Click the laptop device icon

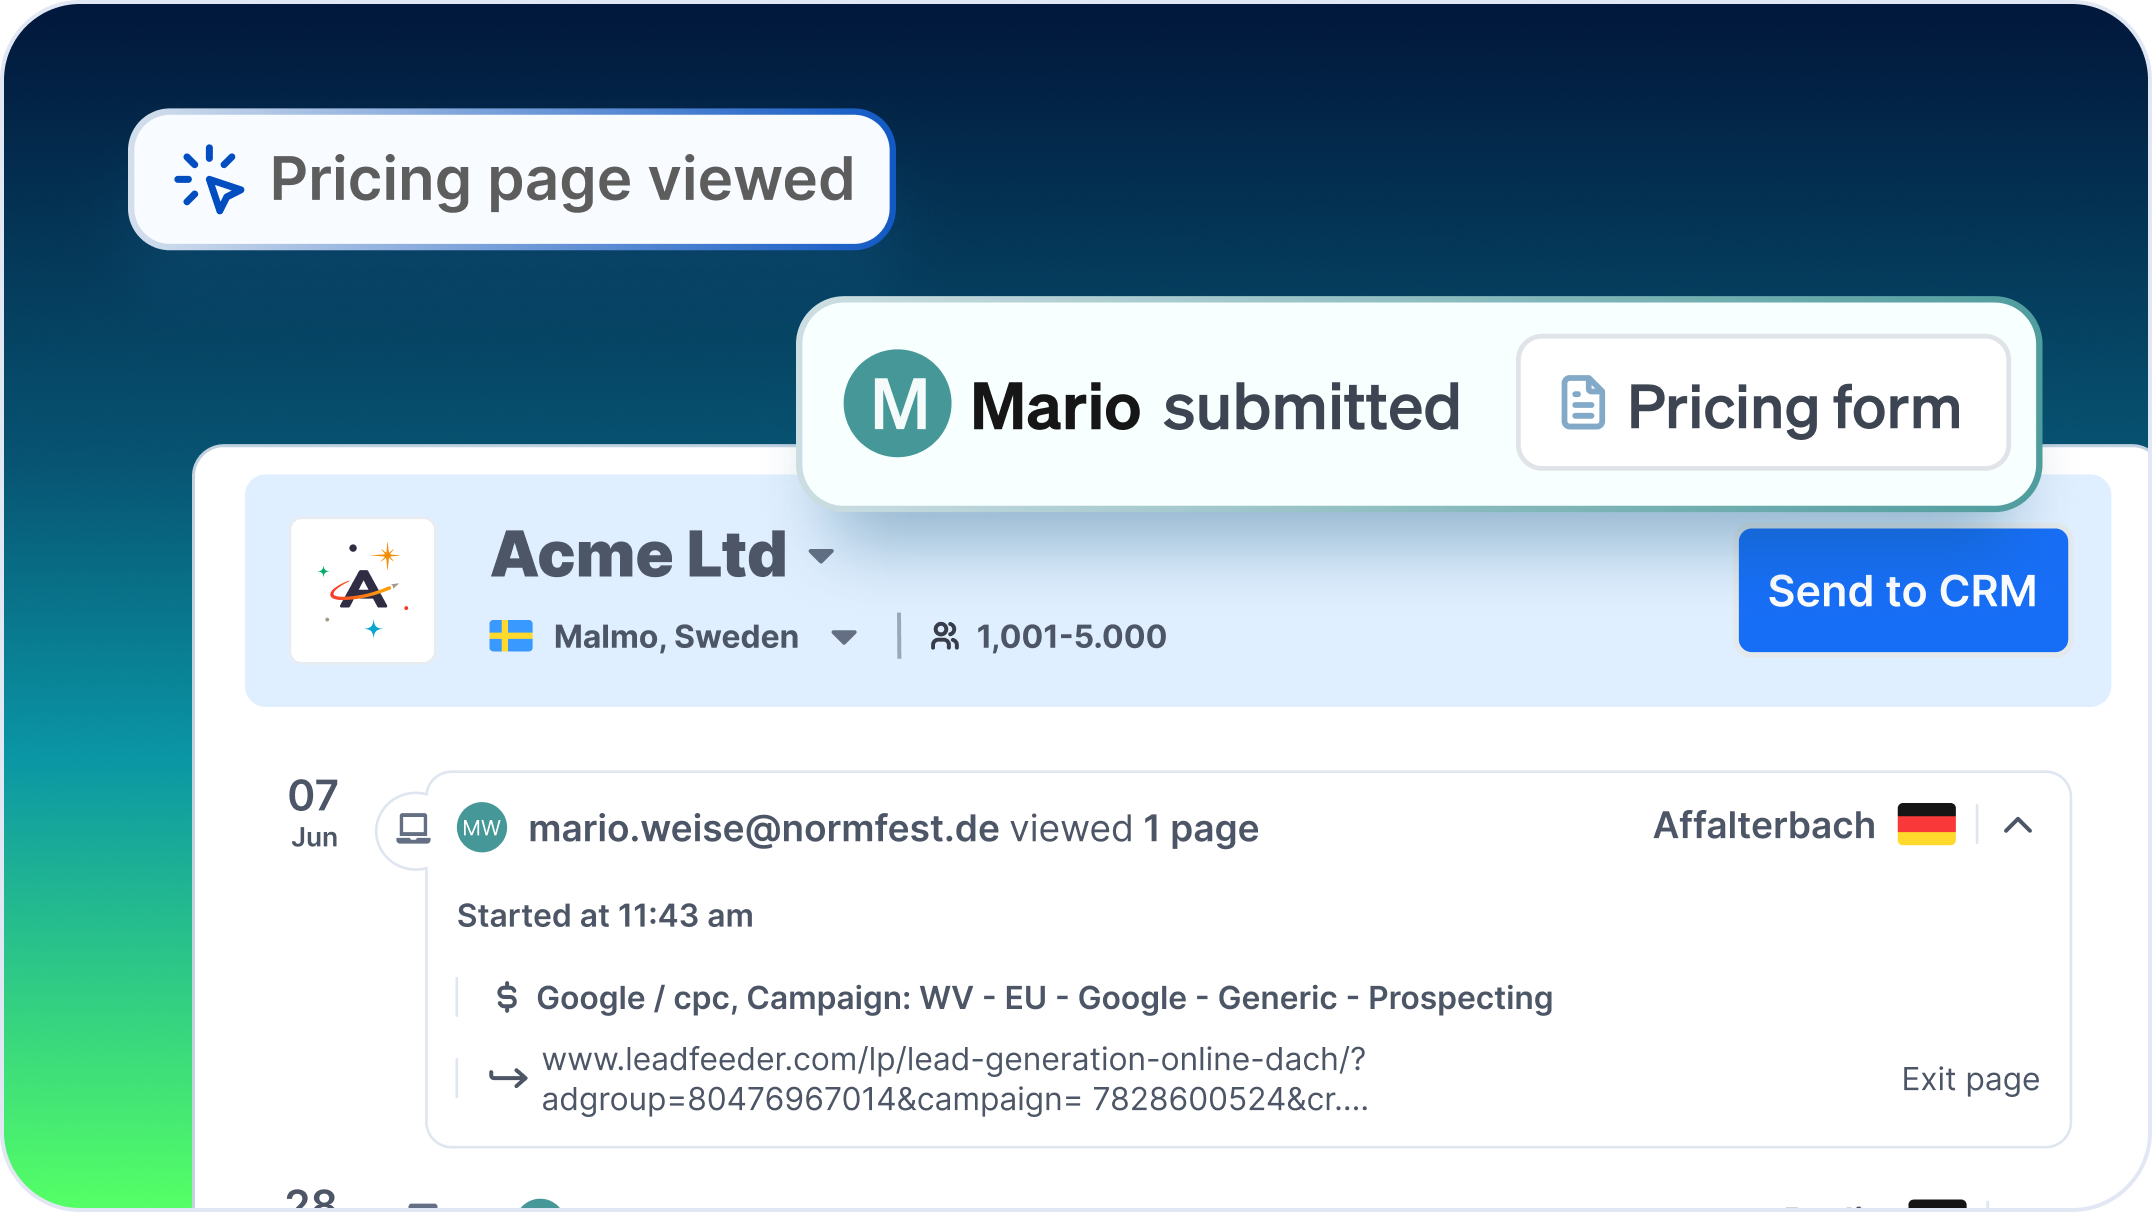(x=413, y=829)
